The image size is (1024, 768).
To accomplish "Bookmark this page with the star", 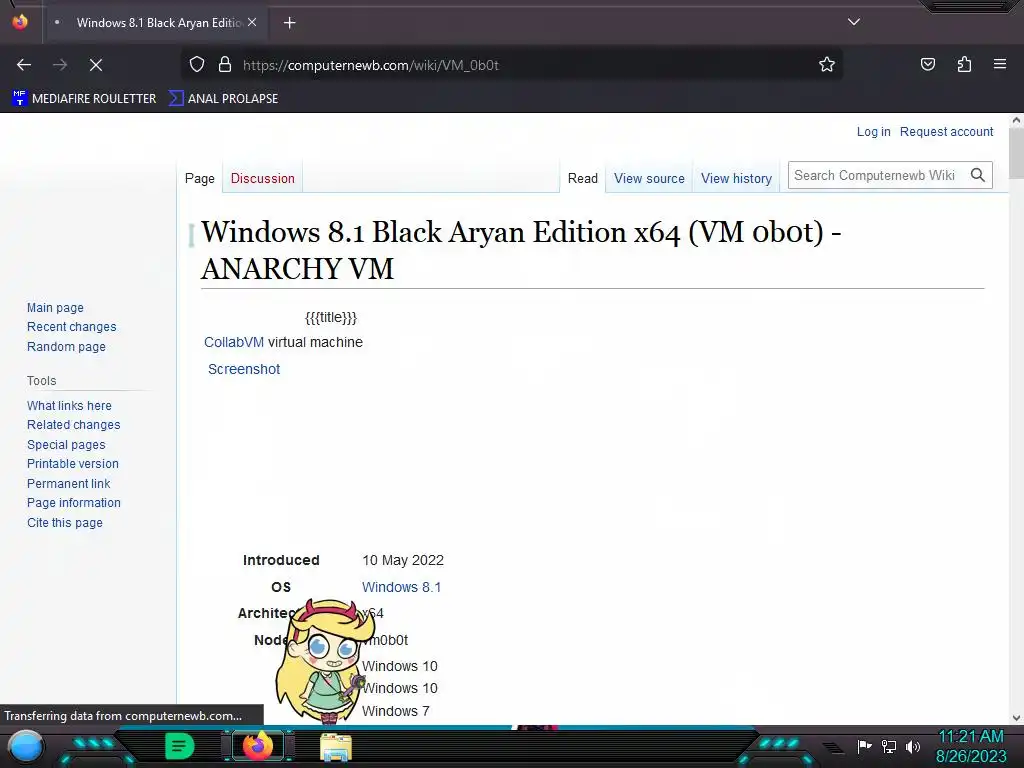I will 827,65.
